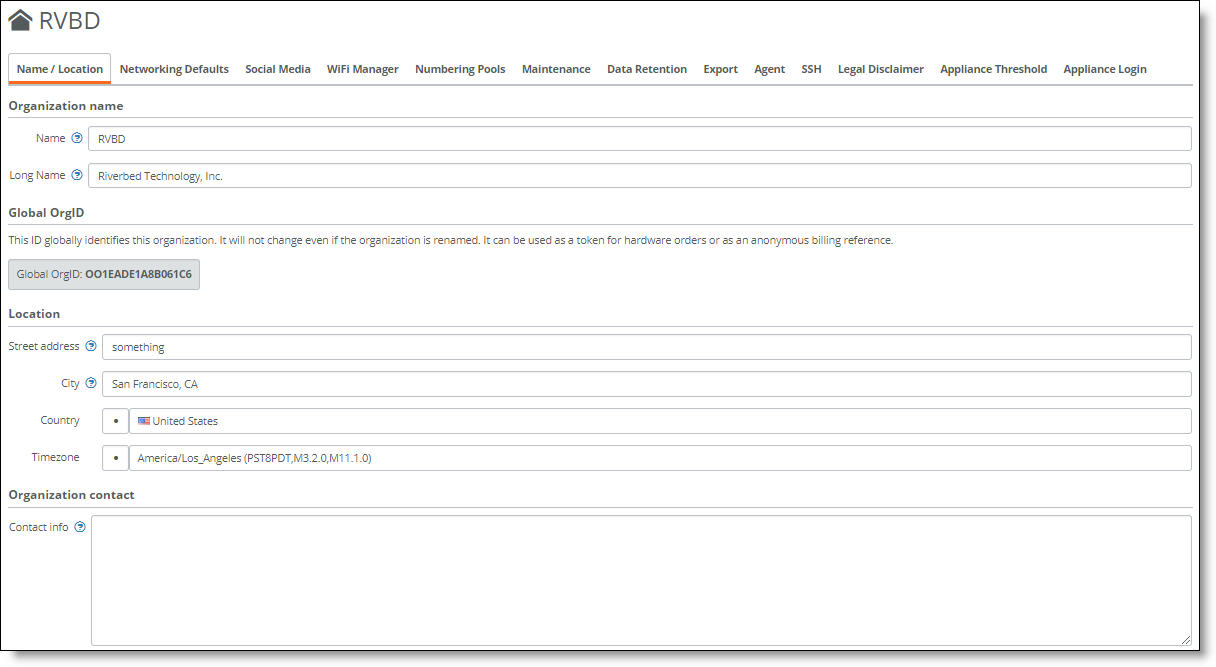Open the Legal Disclaimer tab
The width and height of the screenshot is (1216, 667).
881,69
